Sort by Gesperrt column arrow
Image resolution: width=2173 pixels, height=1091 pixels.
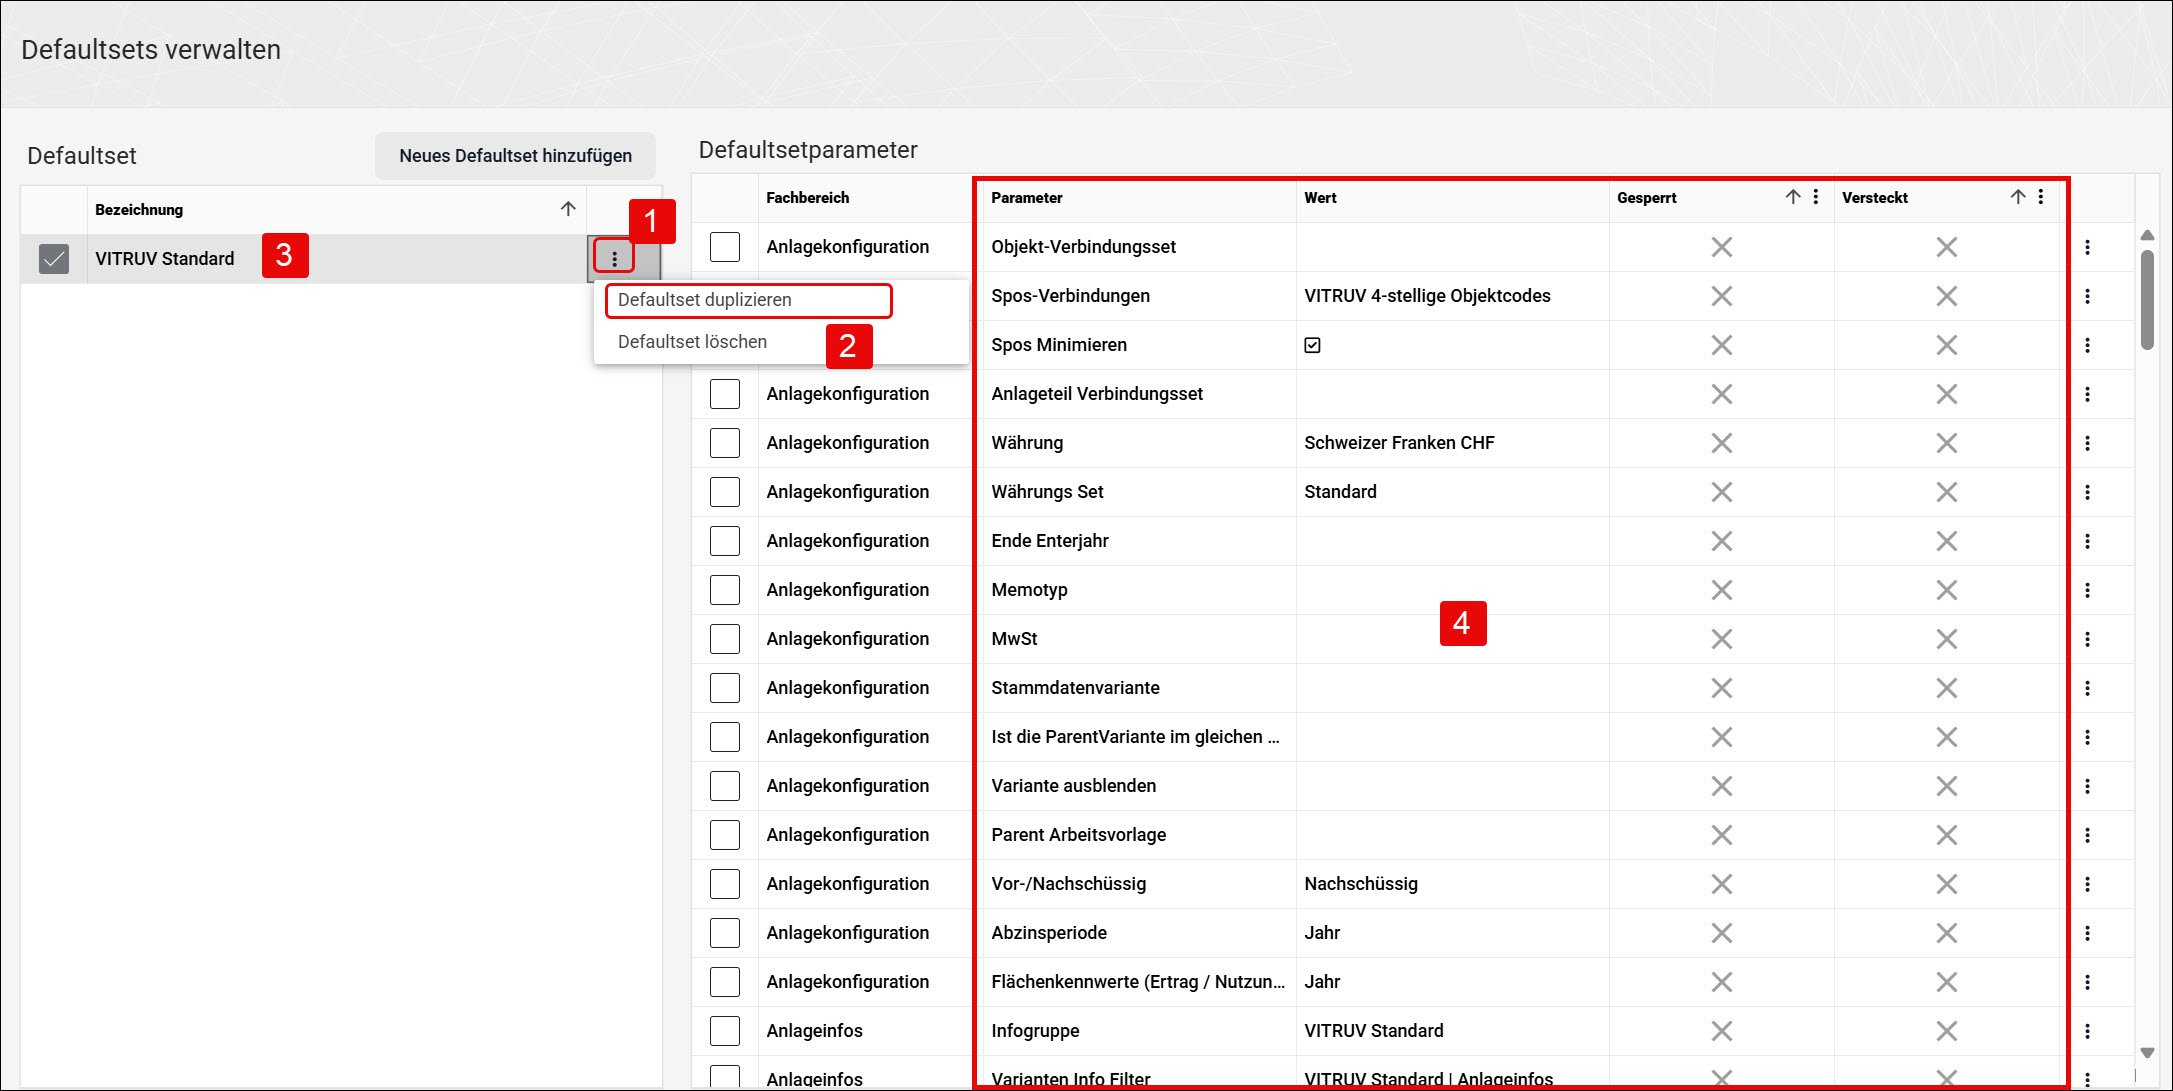tap(1793, 197)
